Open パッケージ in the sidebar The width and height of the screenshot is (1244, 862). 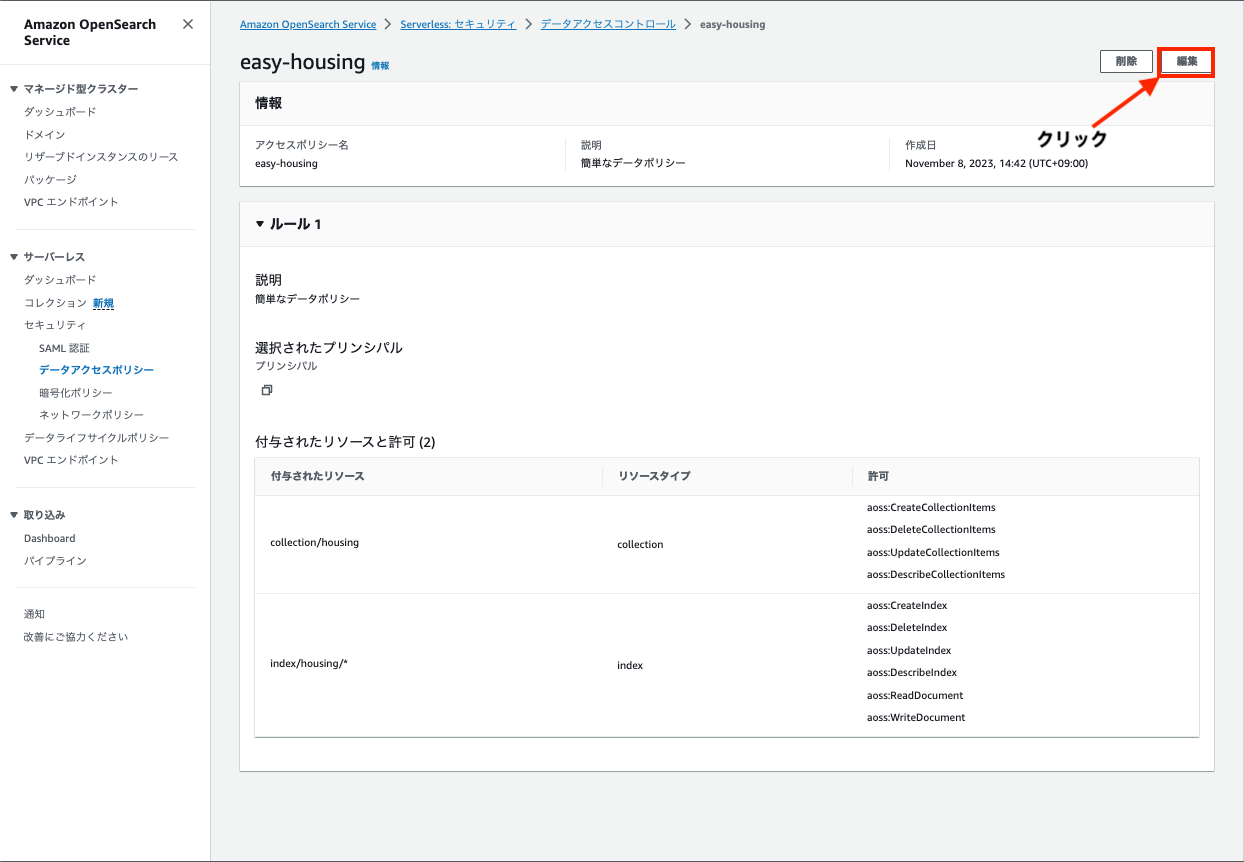click(50, 179)
